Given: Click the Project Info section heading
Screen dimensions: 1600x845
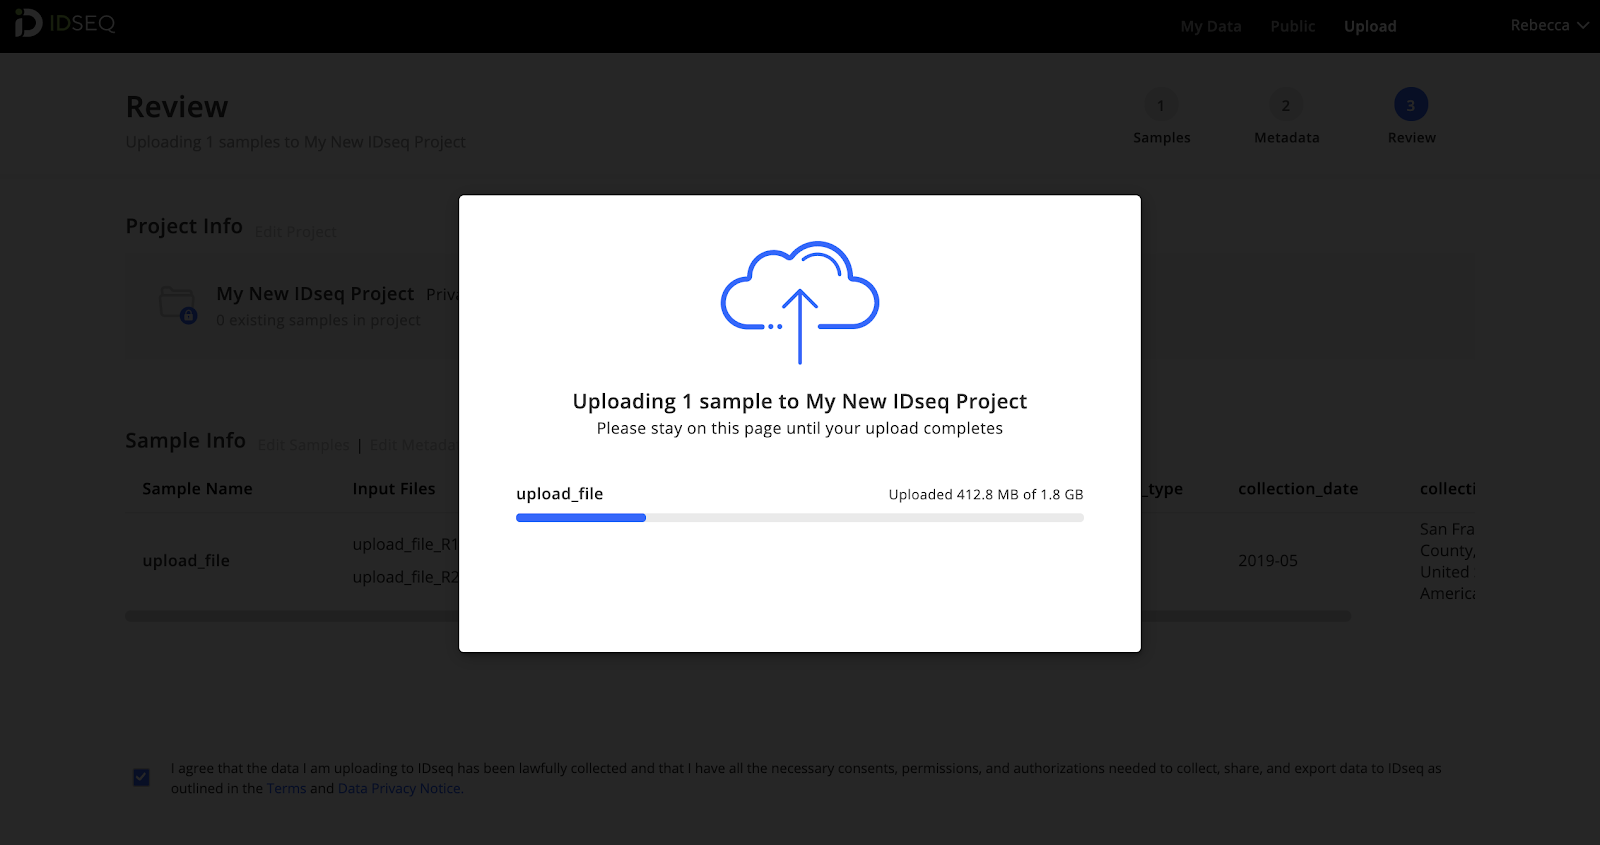Looking at the screenshot, I should [x=184, y=226].
